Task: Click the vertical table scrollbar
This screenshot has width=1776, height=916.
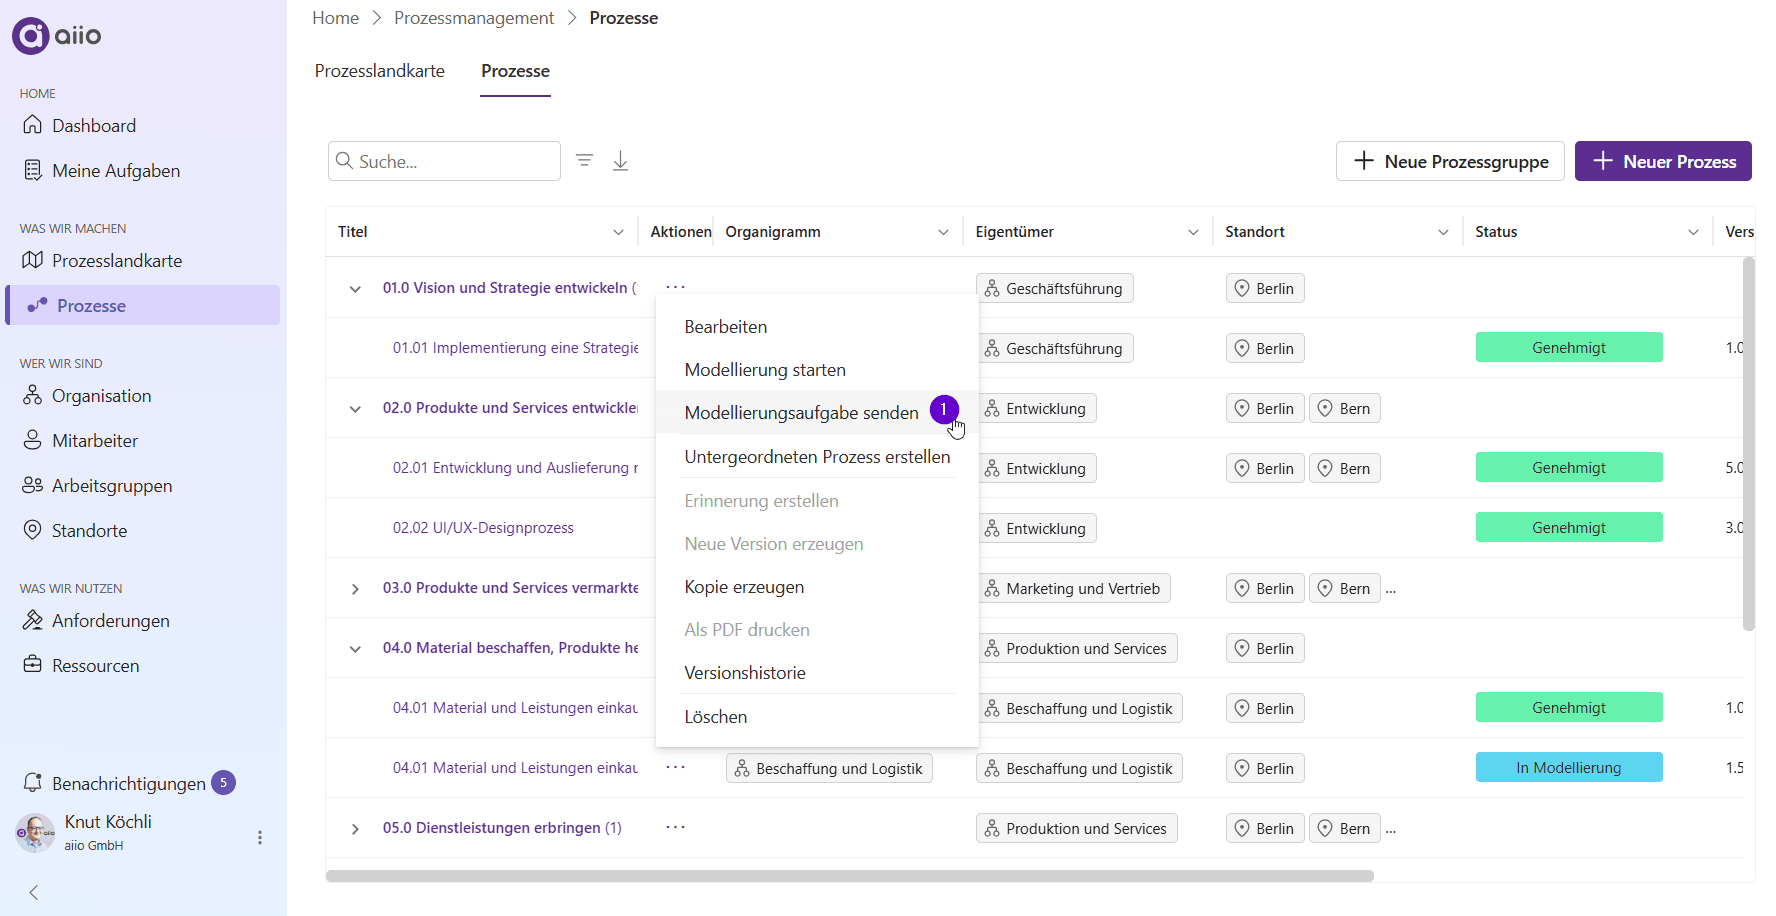Action: 1749,444
